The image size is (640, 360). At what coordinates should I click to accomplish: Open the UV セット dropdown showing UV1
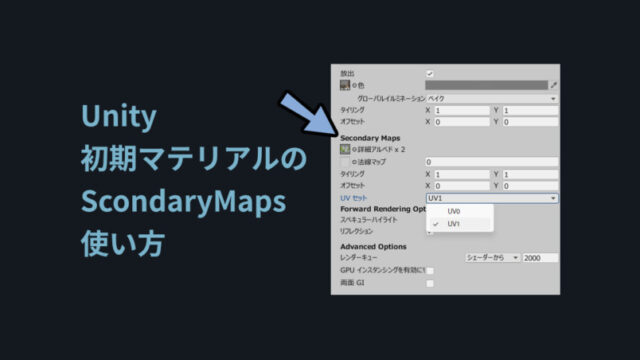pyautogui.click(x=492, y=198)
